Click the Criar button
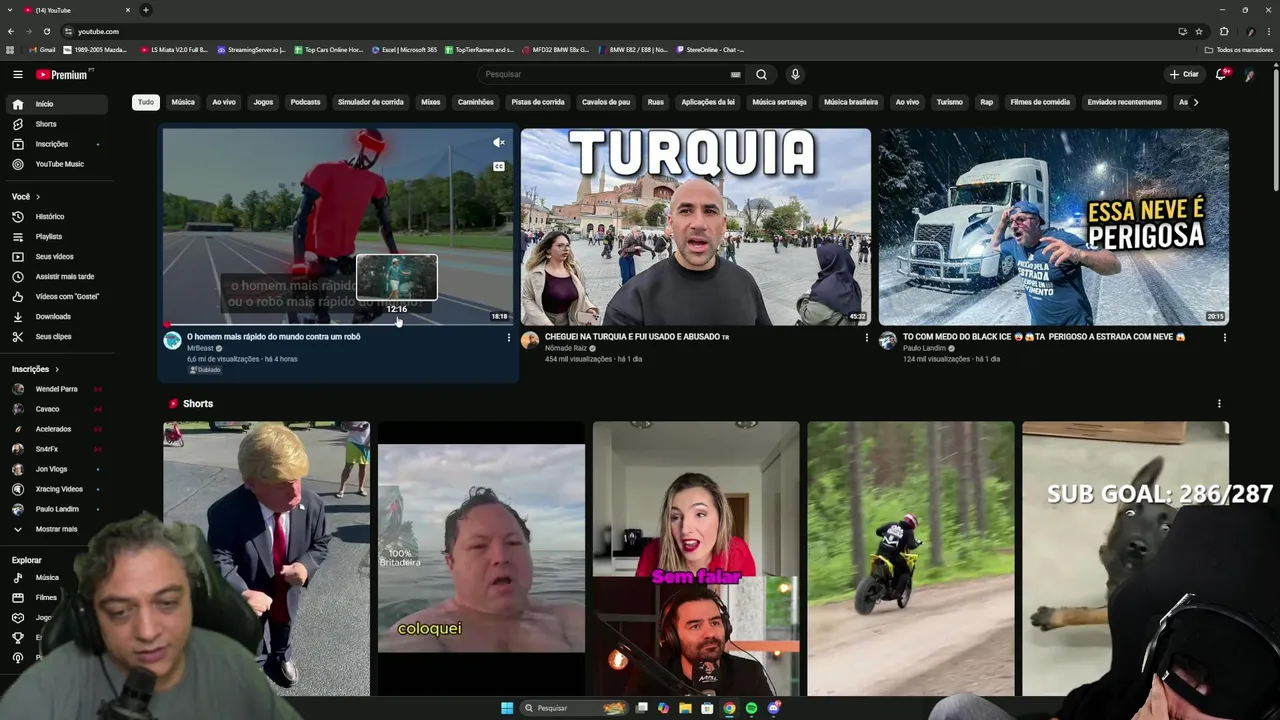 coord(1184,74)
